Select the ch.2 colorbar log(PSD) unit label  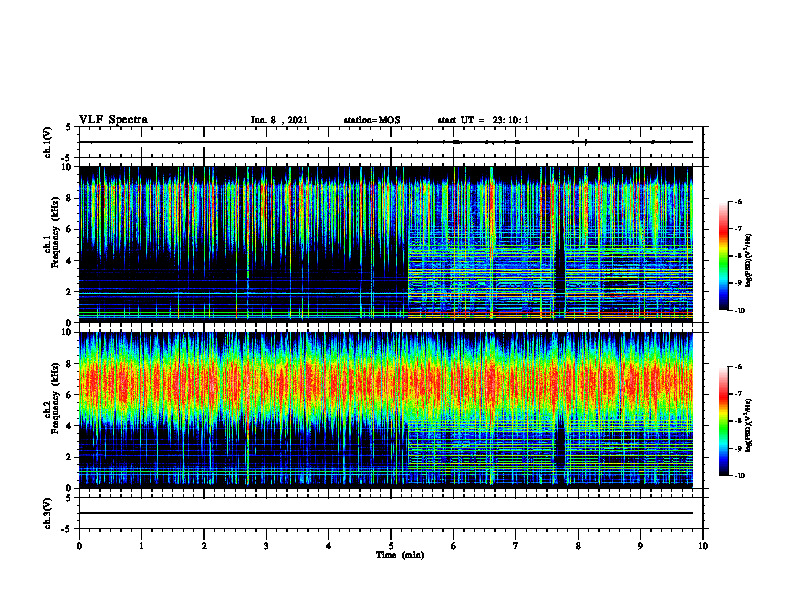[749, 425]
